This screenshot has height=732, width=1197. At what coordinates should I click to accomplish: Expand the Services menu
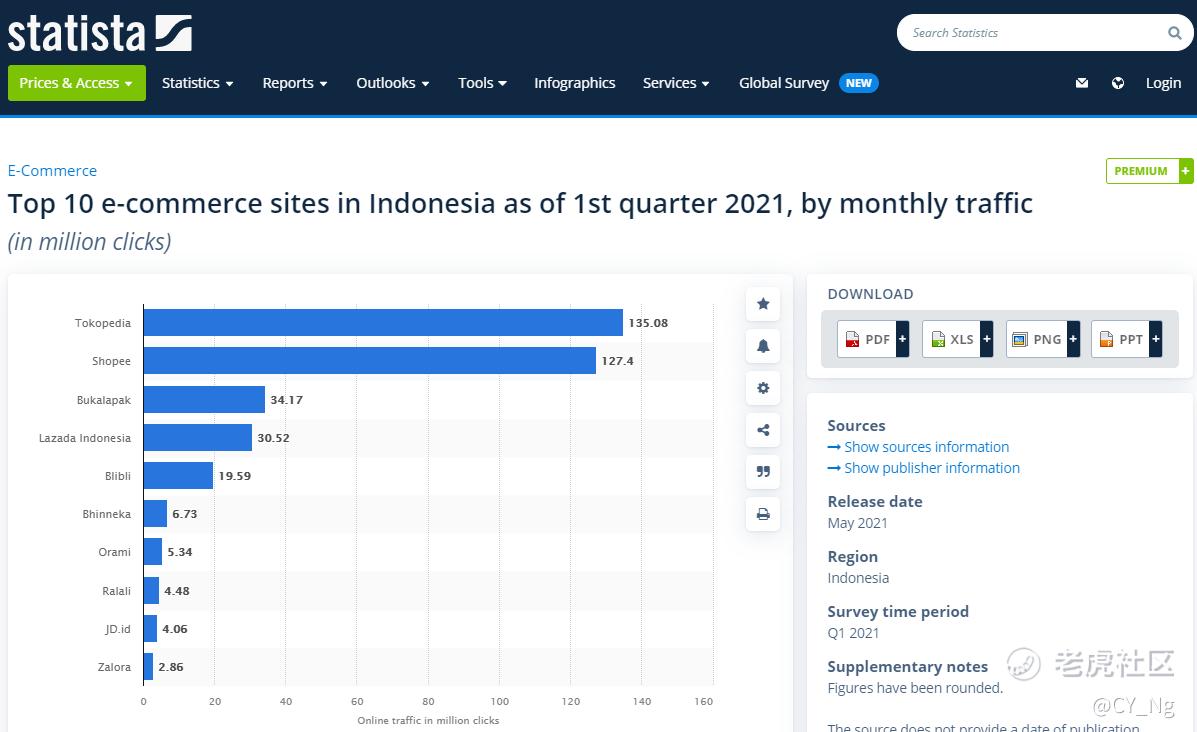pos(676,82)
